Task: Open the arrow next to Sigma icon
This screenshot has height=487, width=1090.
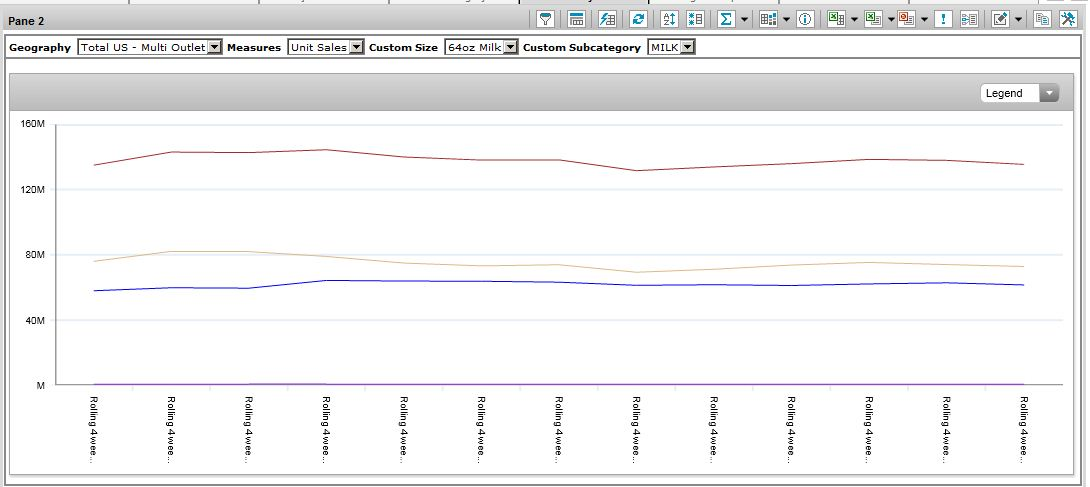Action: pyautogui.click(x=745, y=20)
